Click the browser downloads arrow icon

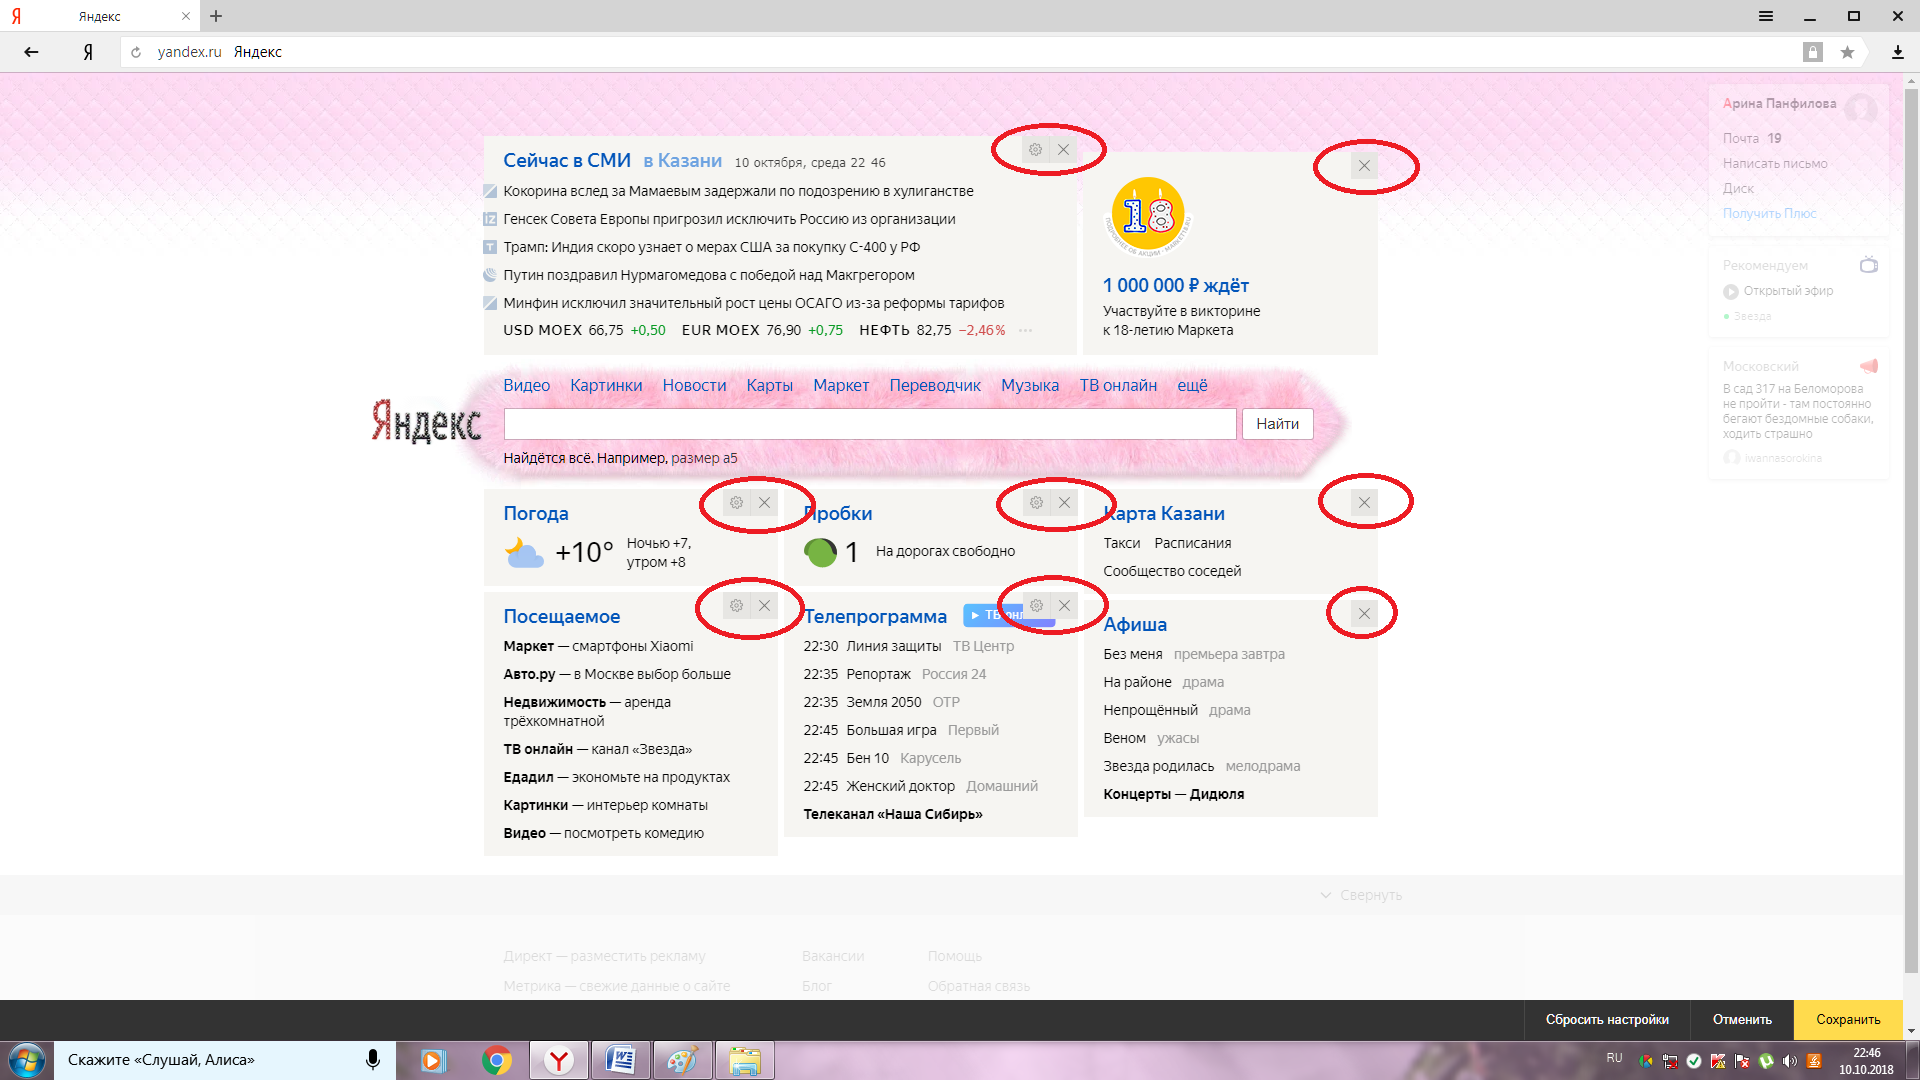(x=1897, y=52)
